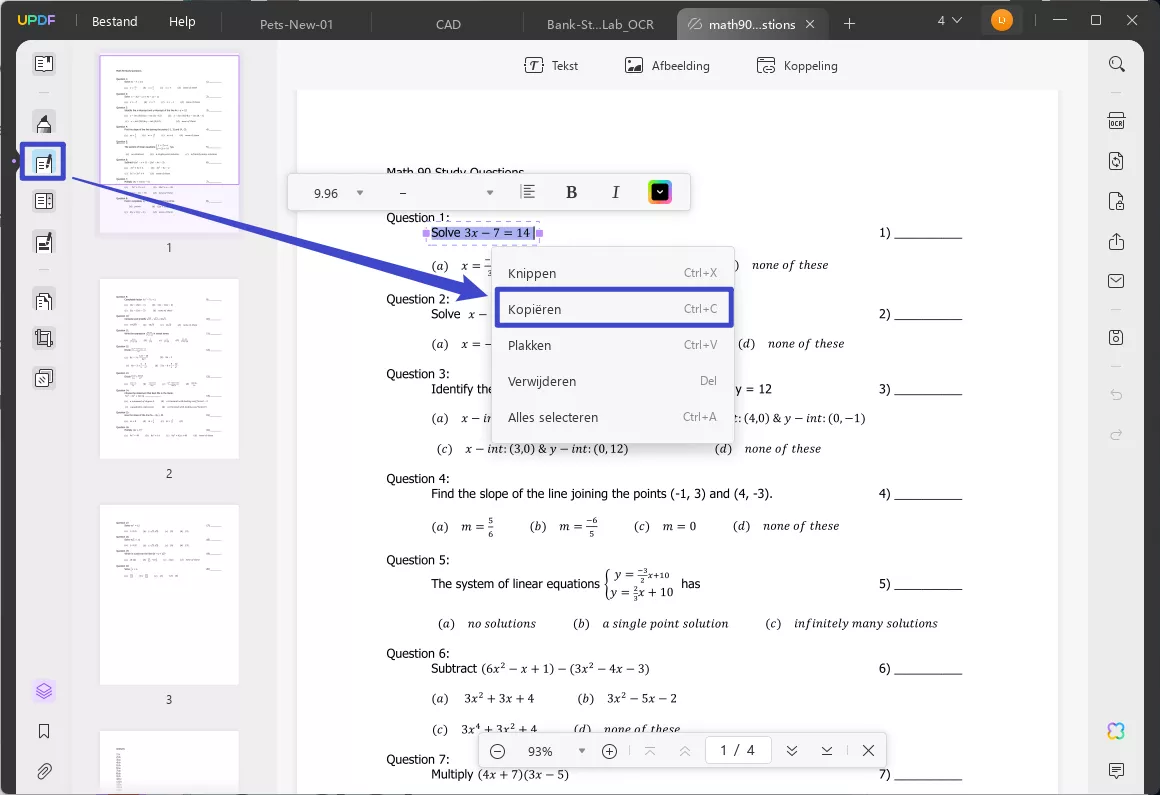1160x795 pixels.
Task: Open the text color picker swatch
Action: 660,192
